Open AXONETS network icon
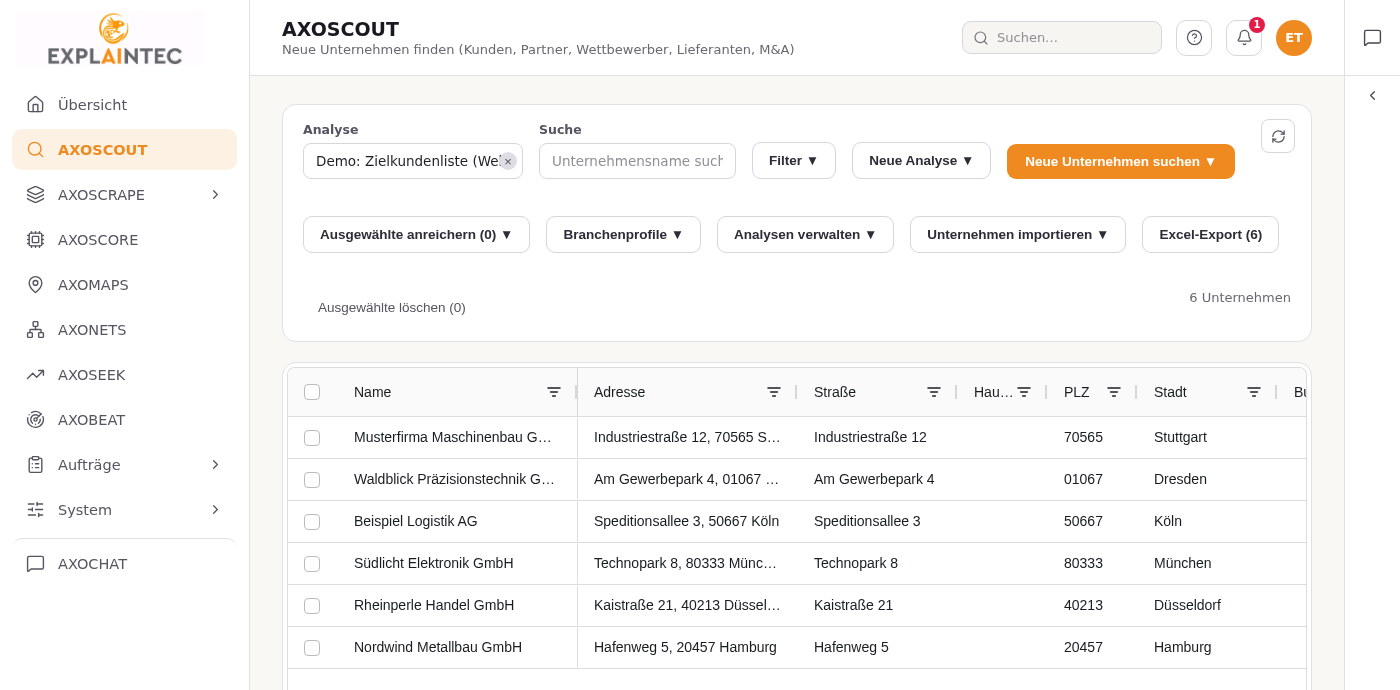This screenshot has width=1400, height=690. [35, 330]
